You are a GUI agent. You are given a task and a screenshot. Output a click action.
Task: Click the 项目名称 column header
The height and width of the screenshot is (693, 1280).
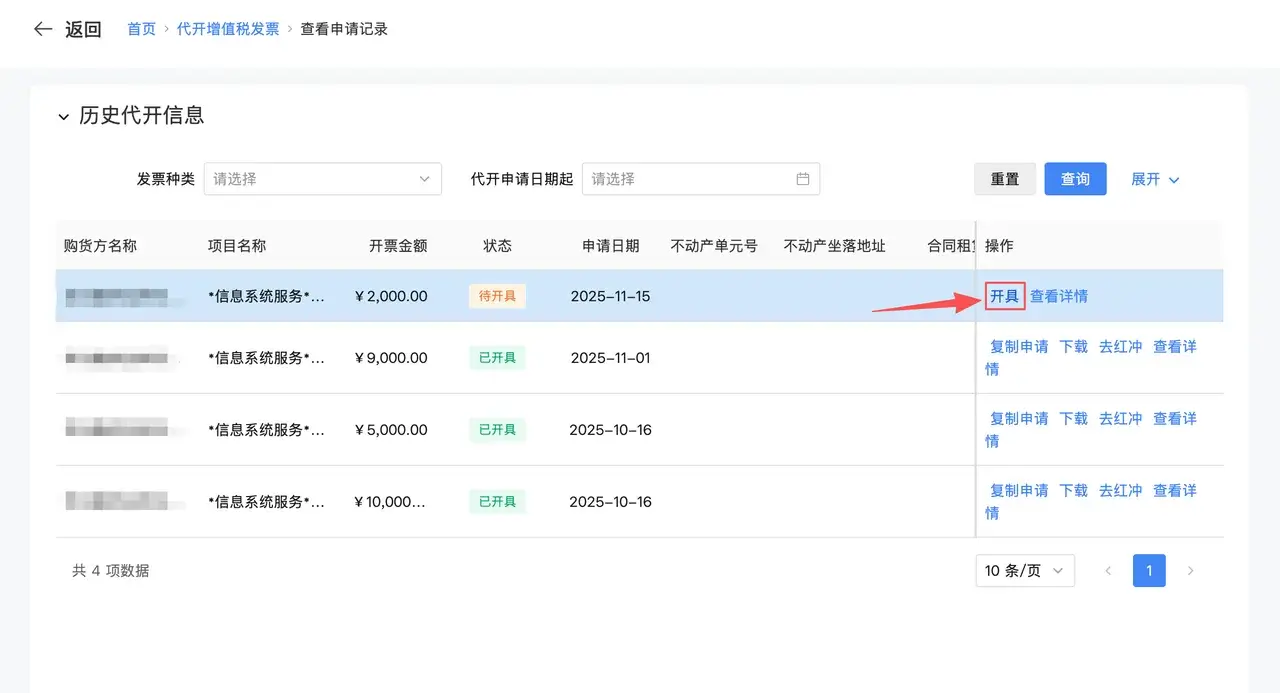[237, 246]
